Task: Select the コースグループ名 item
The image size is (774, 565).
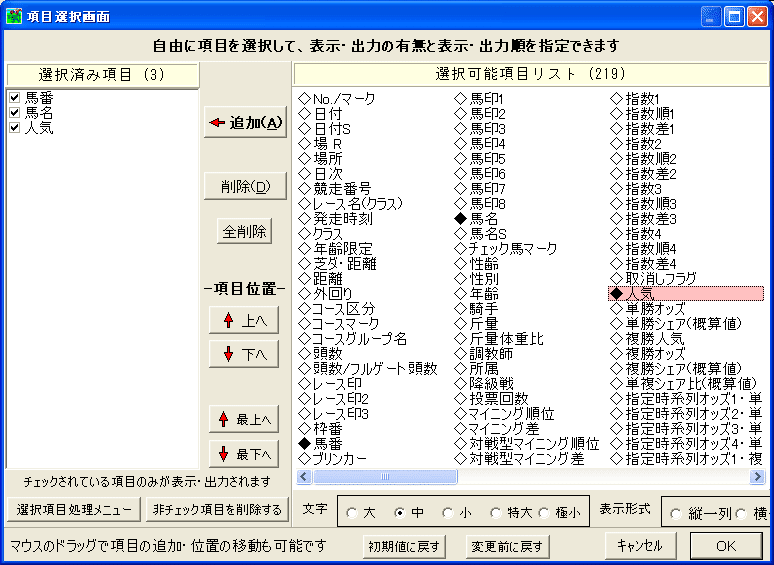Action: pyautogui.click(x=353, y=339)
